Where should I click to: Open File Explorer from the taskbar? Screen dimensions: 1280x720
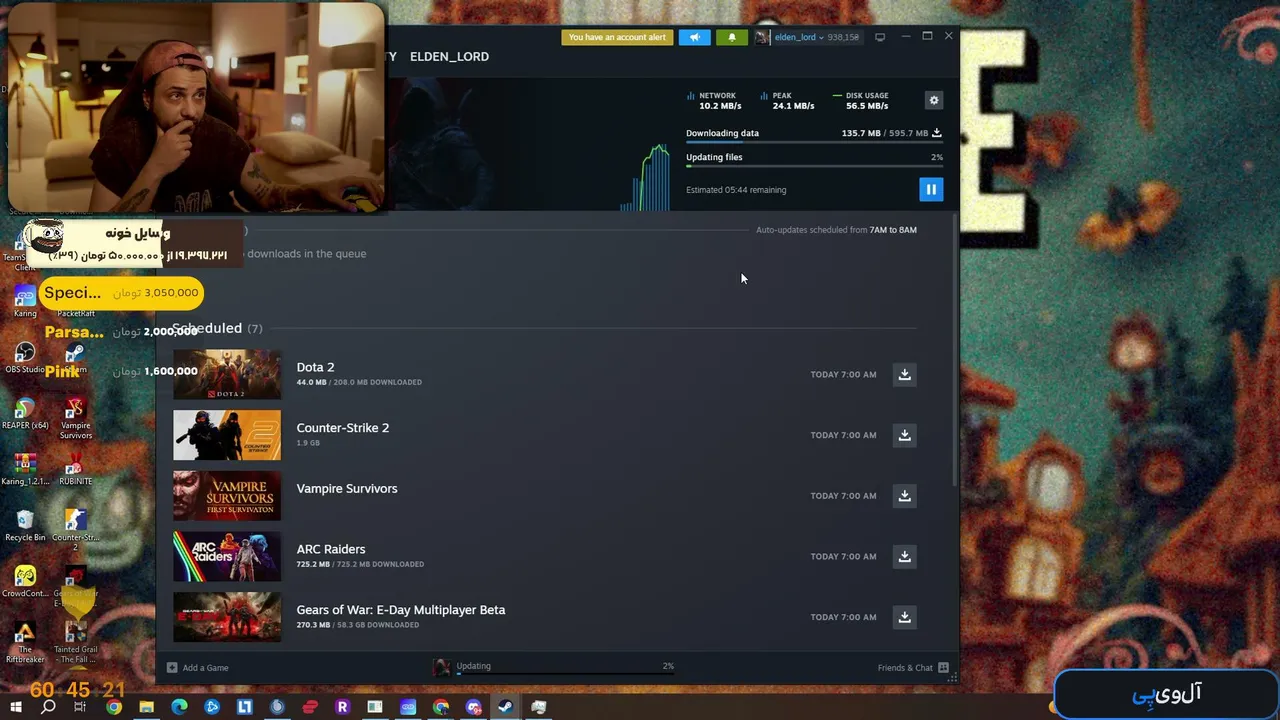pos(147,707)
